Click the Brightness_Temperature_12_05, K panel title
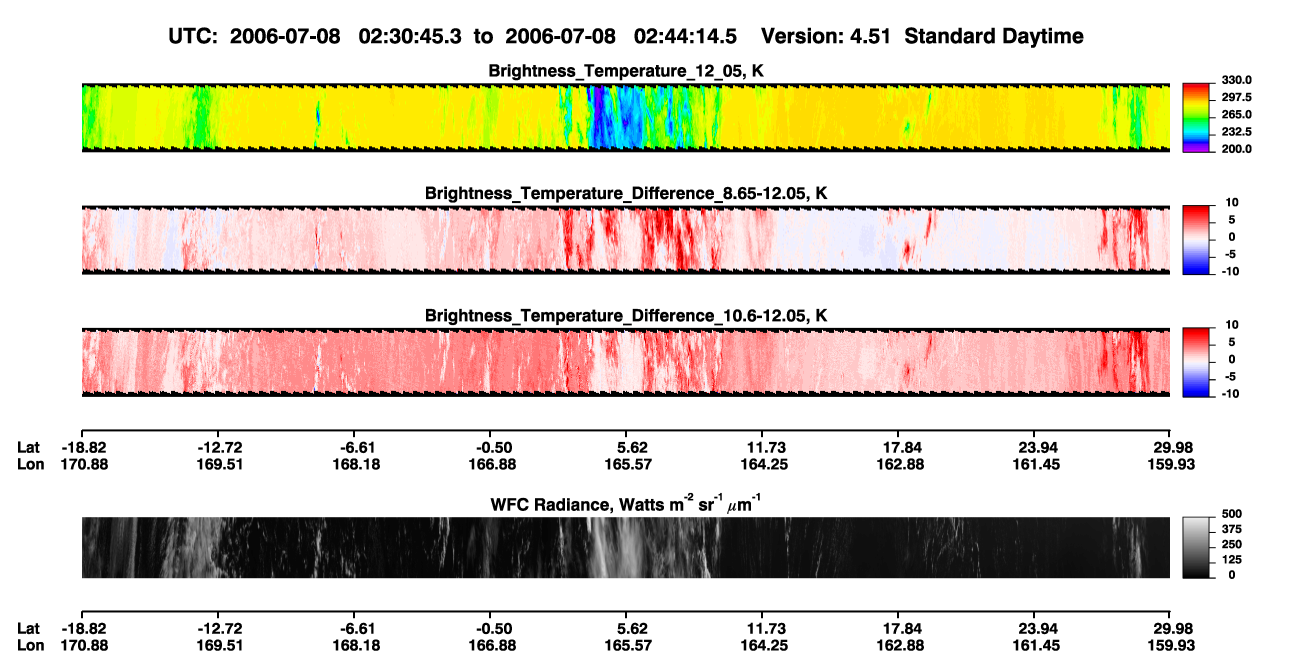This screenshot has height=667, width=1300. (626, 71)
